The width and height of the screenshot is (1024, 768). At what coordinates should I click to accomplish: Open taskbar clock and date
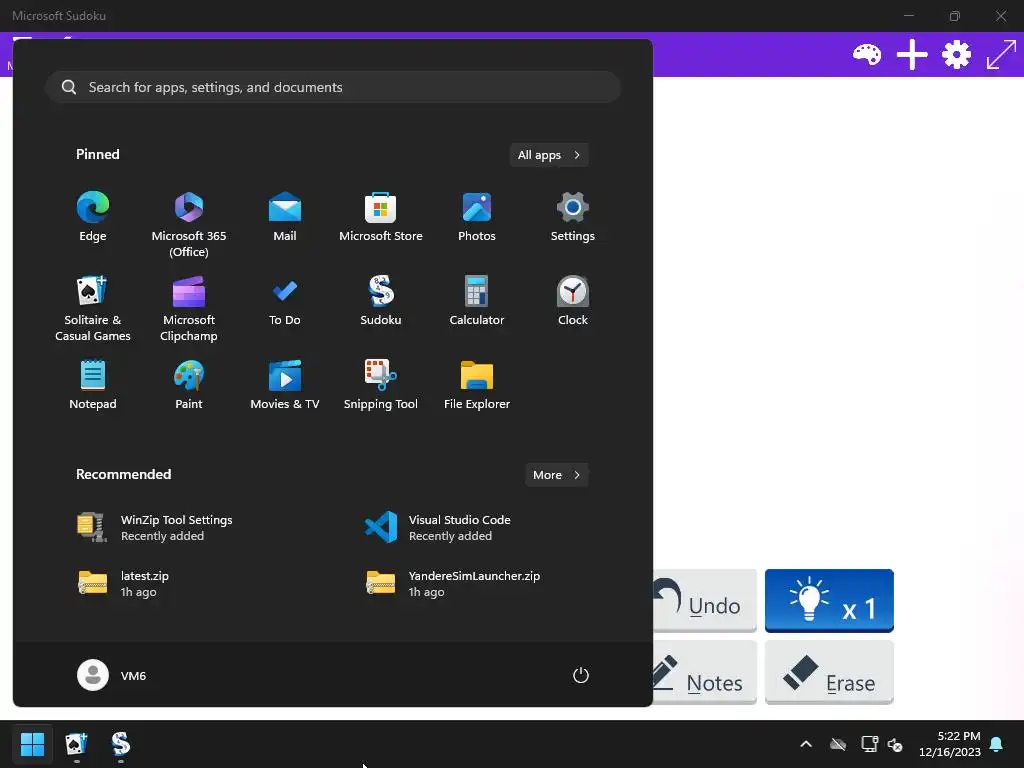[950, 744]
